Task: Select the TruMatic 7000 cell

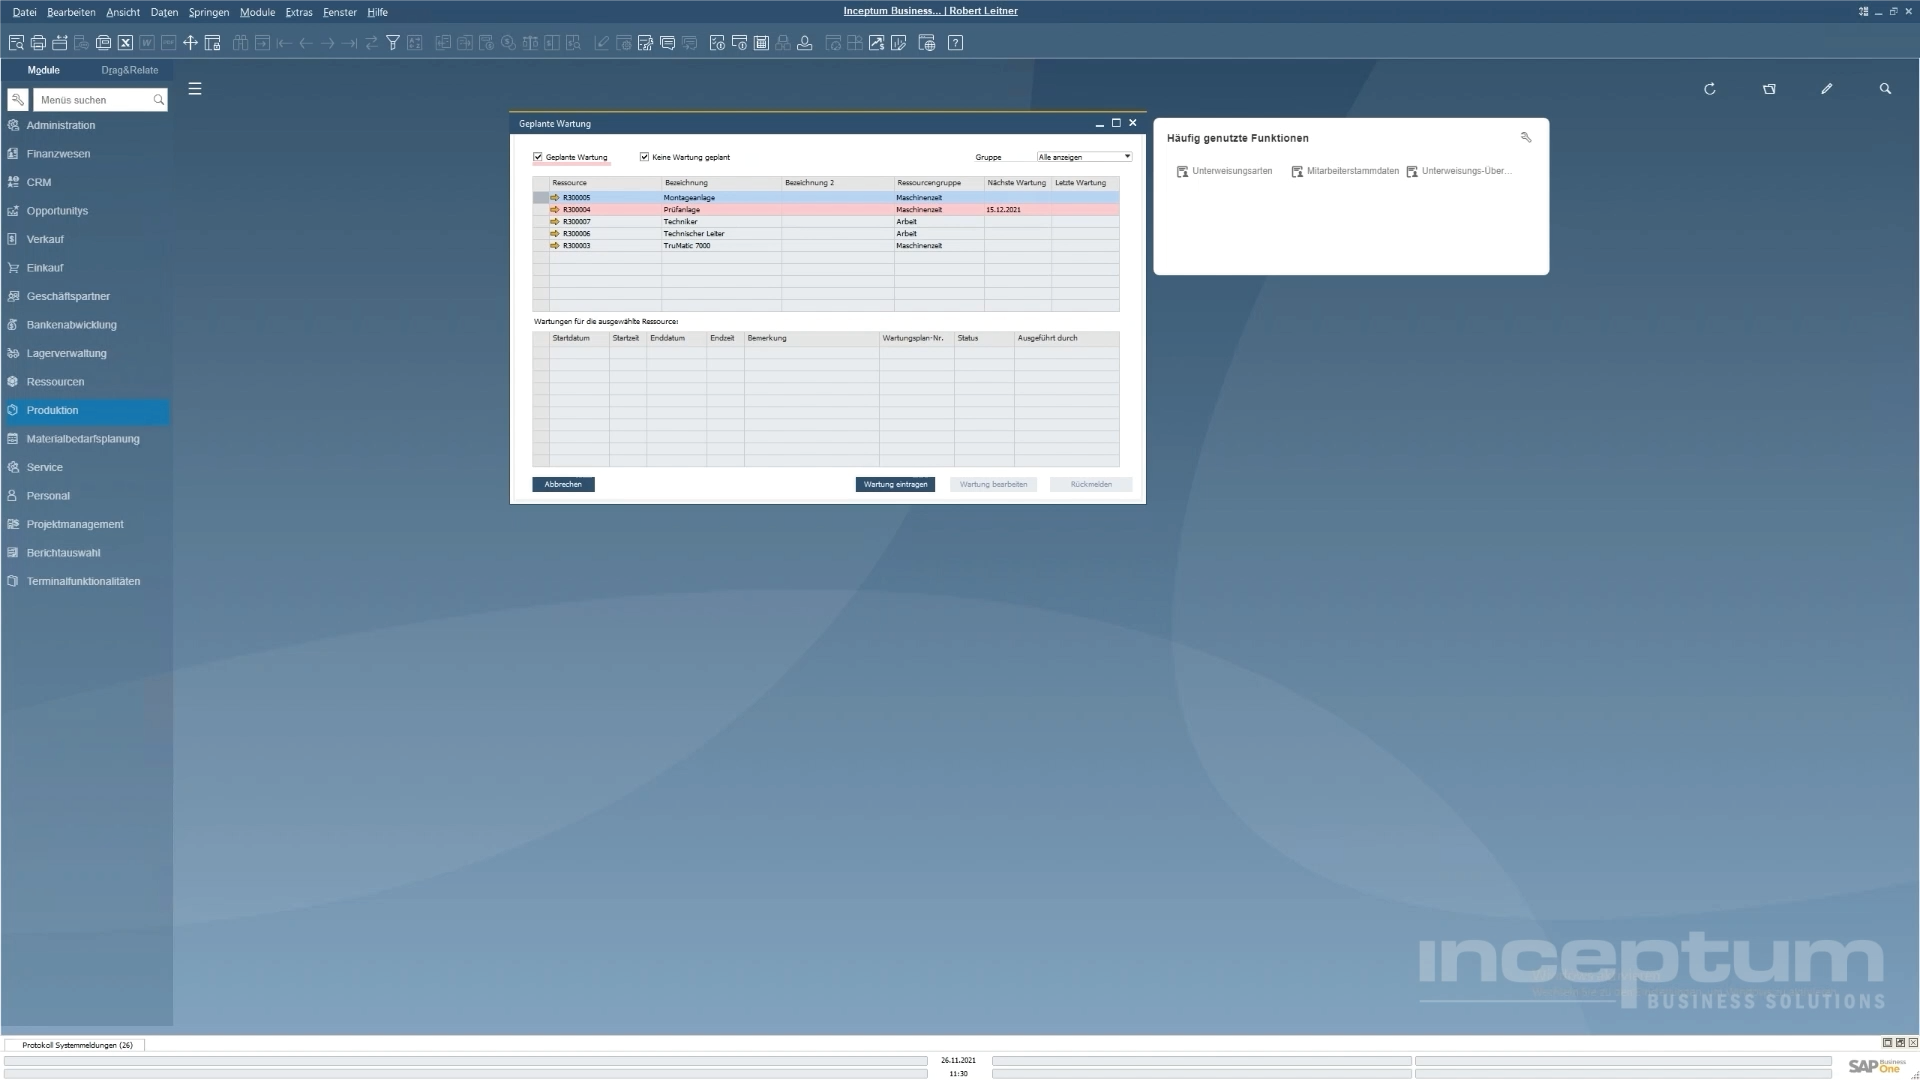Action: click(721, 246)
